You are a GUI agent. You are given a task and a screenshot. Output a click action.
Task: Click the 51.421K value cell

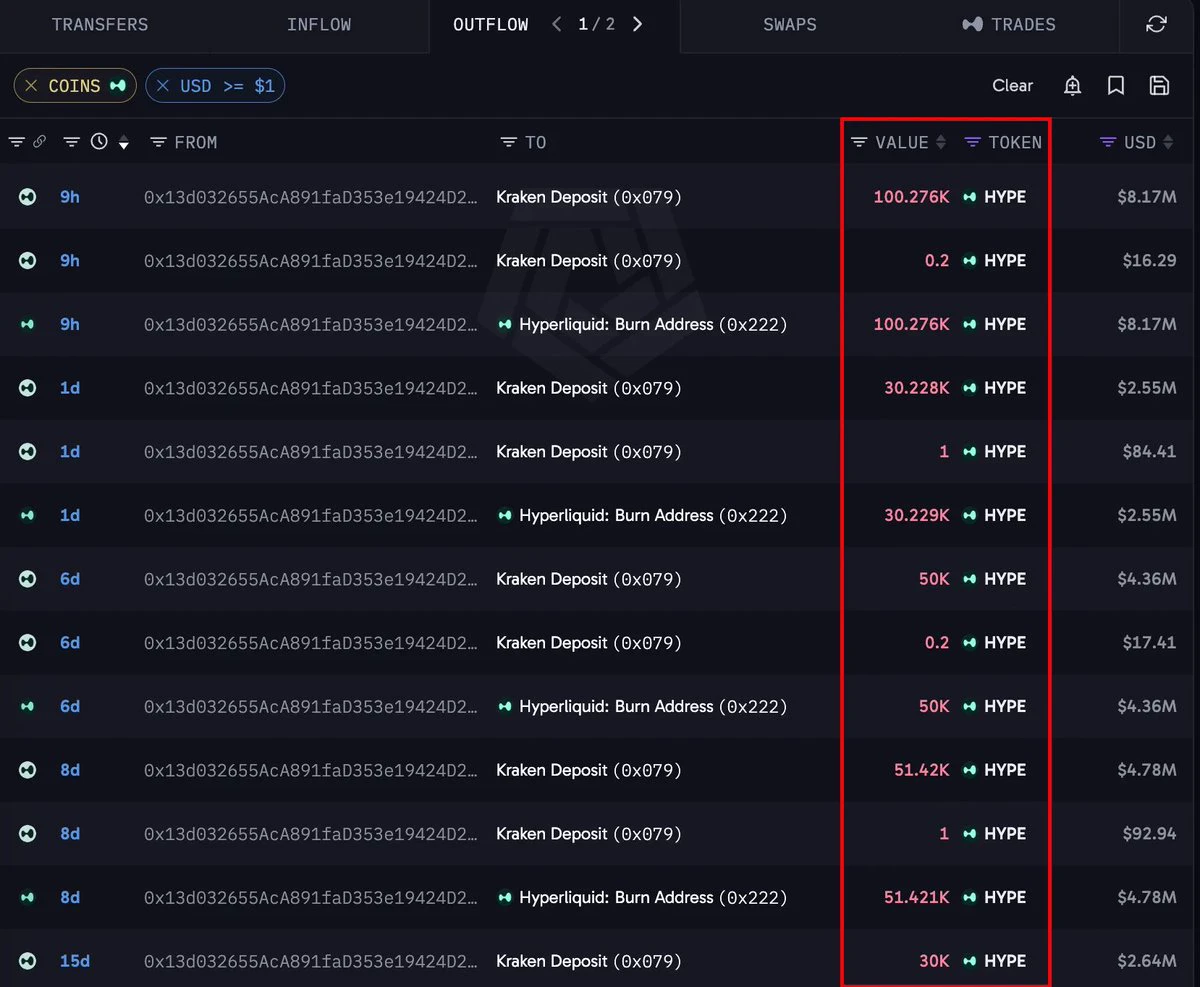pos(917,898)
